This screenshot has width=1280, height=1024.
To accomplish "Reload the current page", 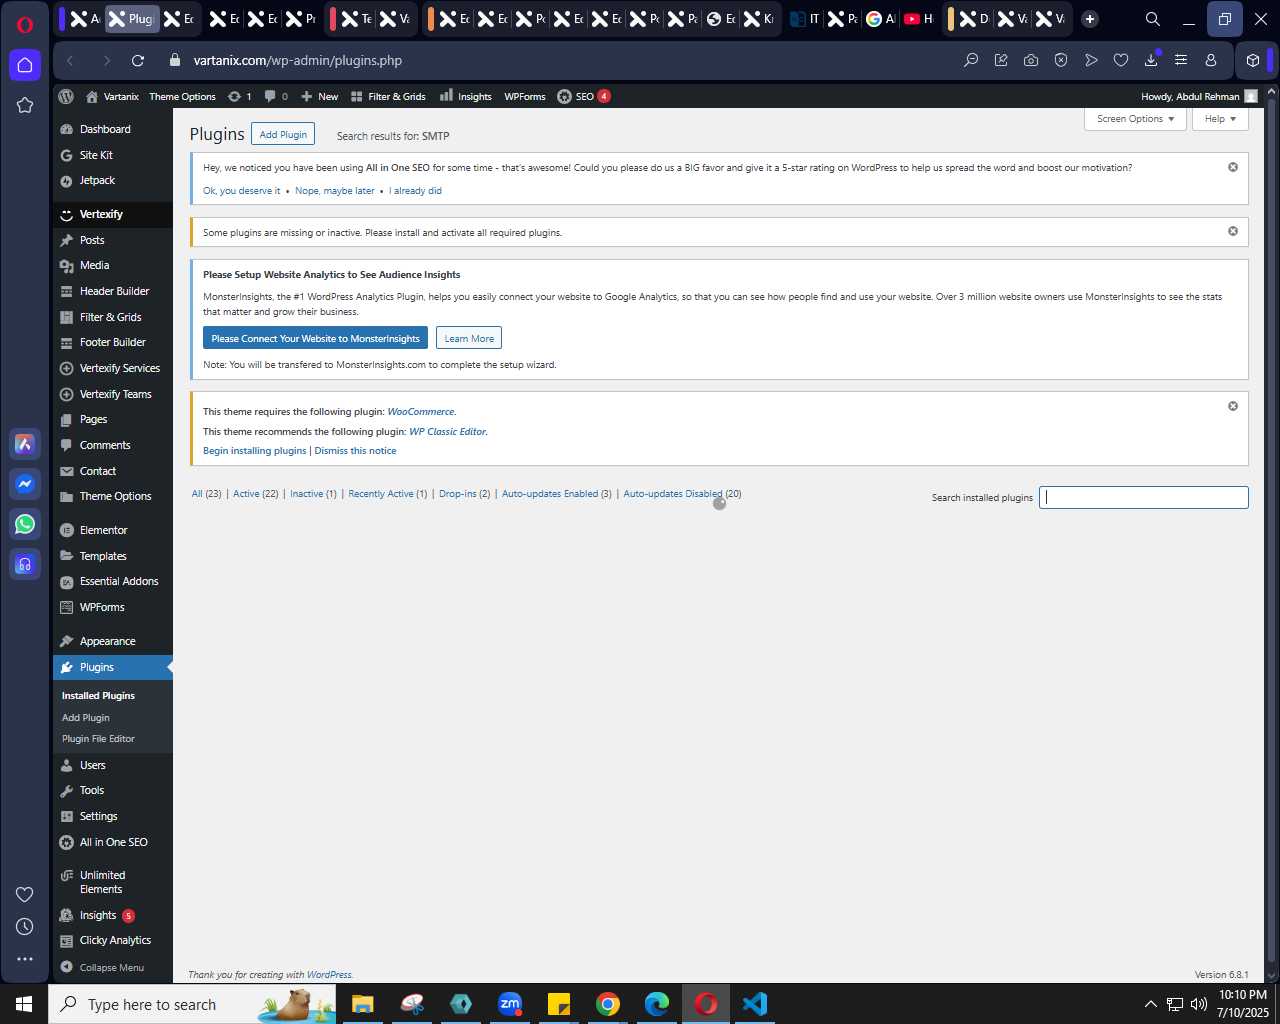I will coord(138,61).
